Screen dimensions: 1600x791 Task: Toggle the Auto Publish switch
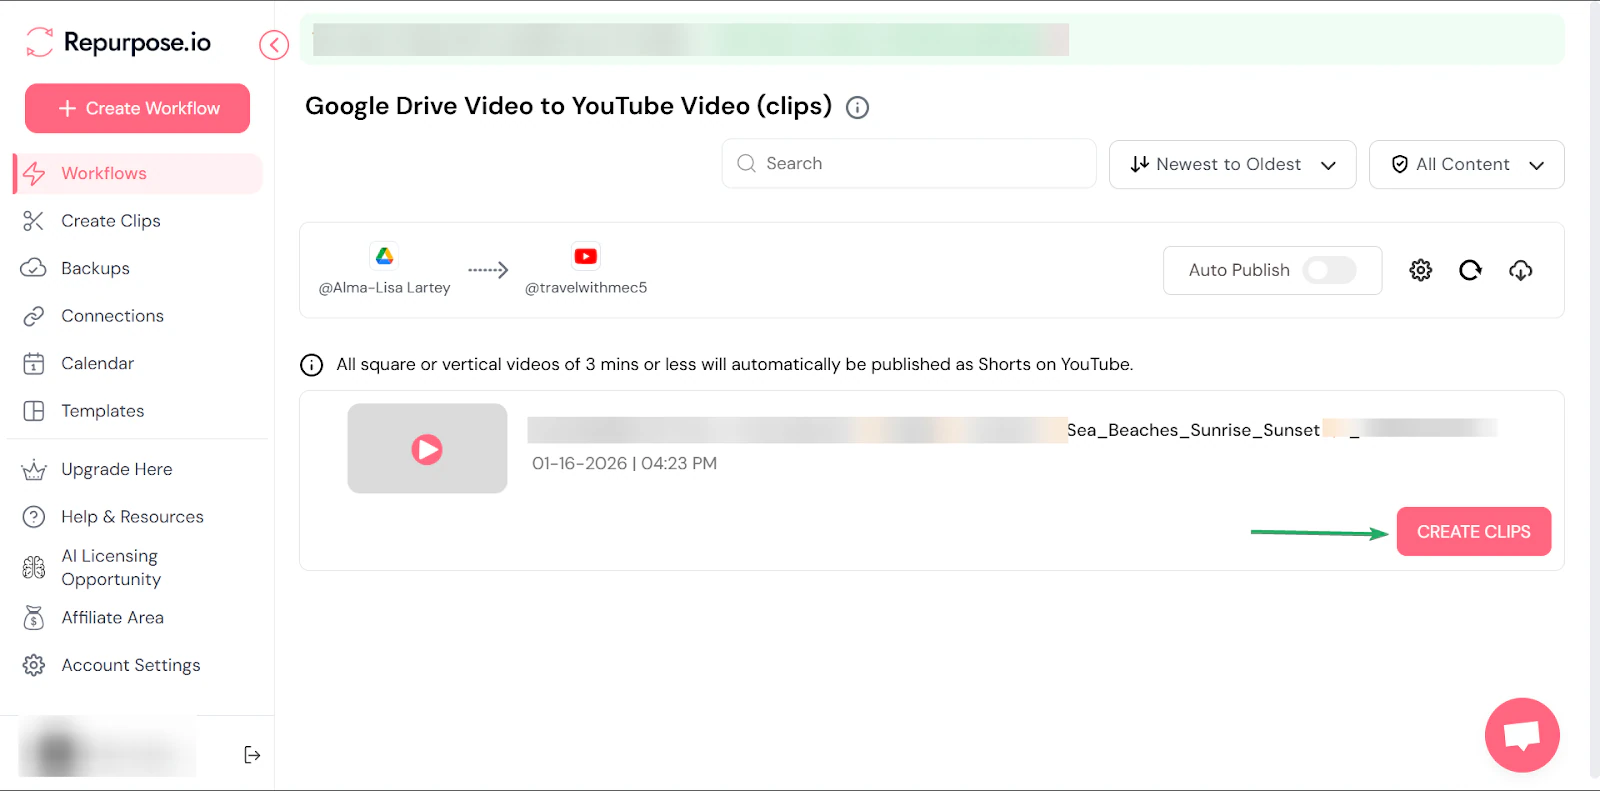pyautogui.click(x=1329, y=270)
